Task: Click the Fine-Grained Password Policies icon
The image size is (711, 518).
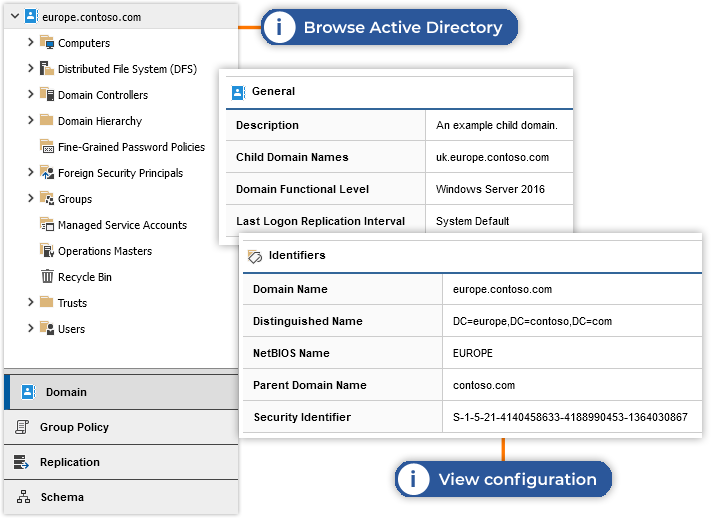Action: click(47, 147)
